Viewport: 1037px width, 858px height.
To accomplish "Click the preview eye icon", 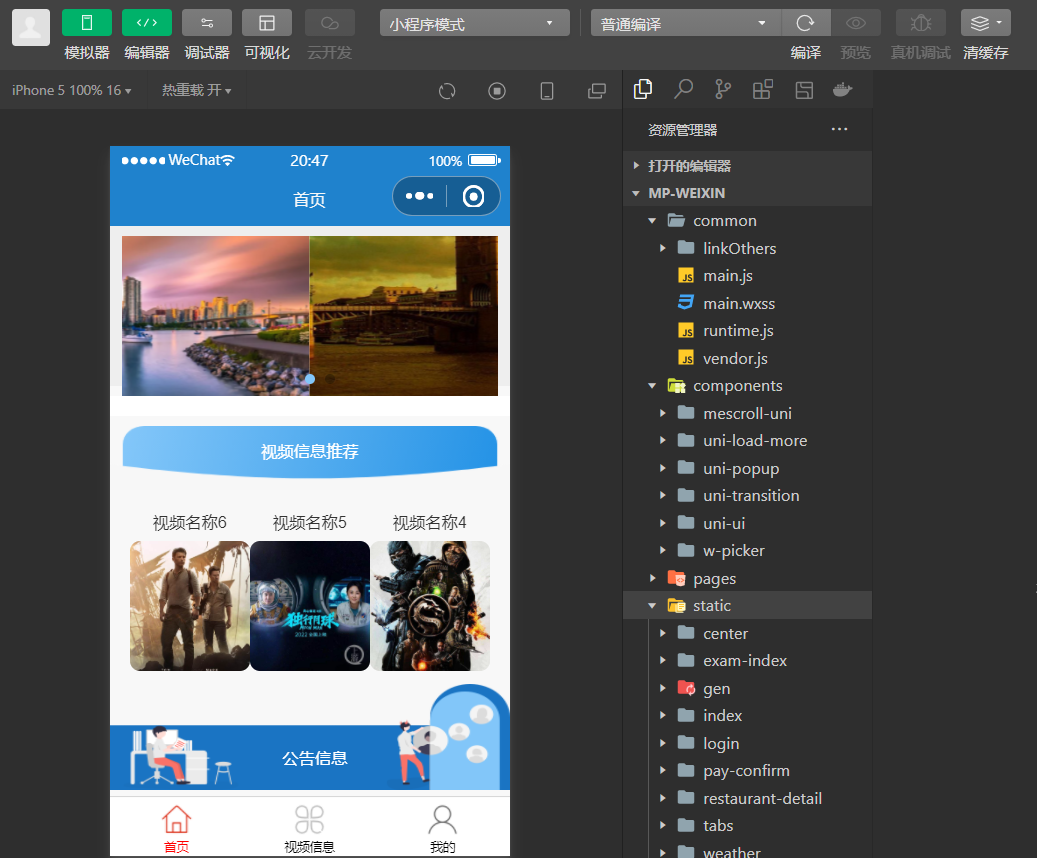I will tap(856, 23).
